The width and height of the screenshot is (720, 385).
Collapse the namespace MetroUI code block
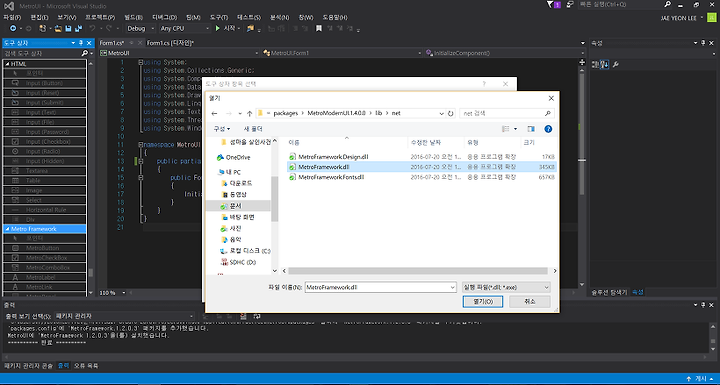tap(141, 145)
